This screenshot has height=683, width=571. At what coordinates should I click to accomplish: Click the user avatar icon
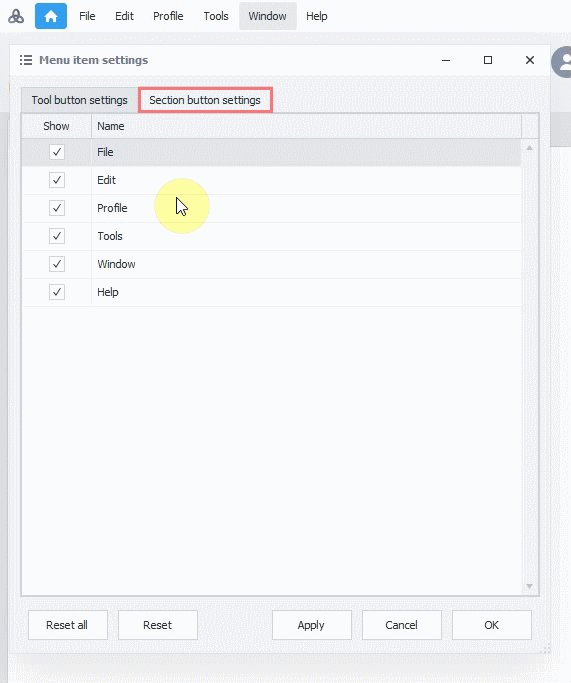pos(563,62)
